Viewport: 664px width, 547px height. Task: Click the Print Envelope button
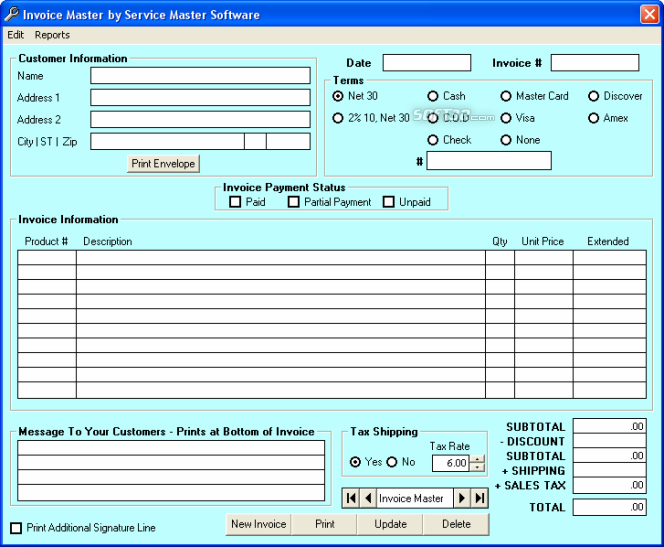point(163,163)
